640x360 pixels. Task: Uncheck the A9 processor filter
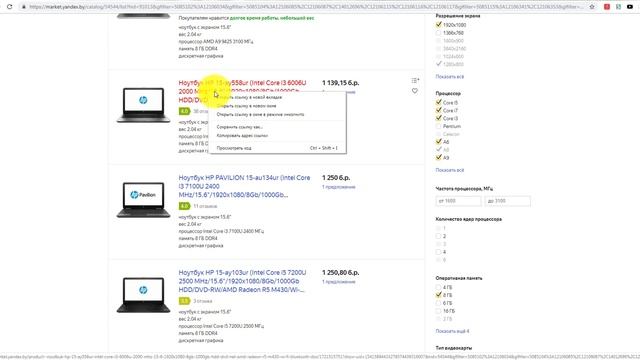tap(439, 157)
